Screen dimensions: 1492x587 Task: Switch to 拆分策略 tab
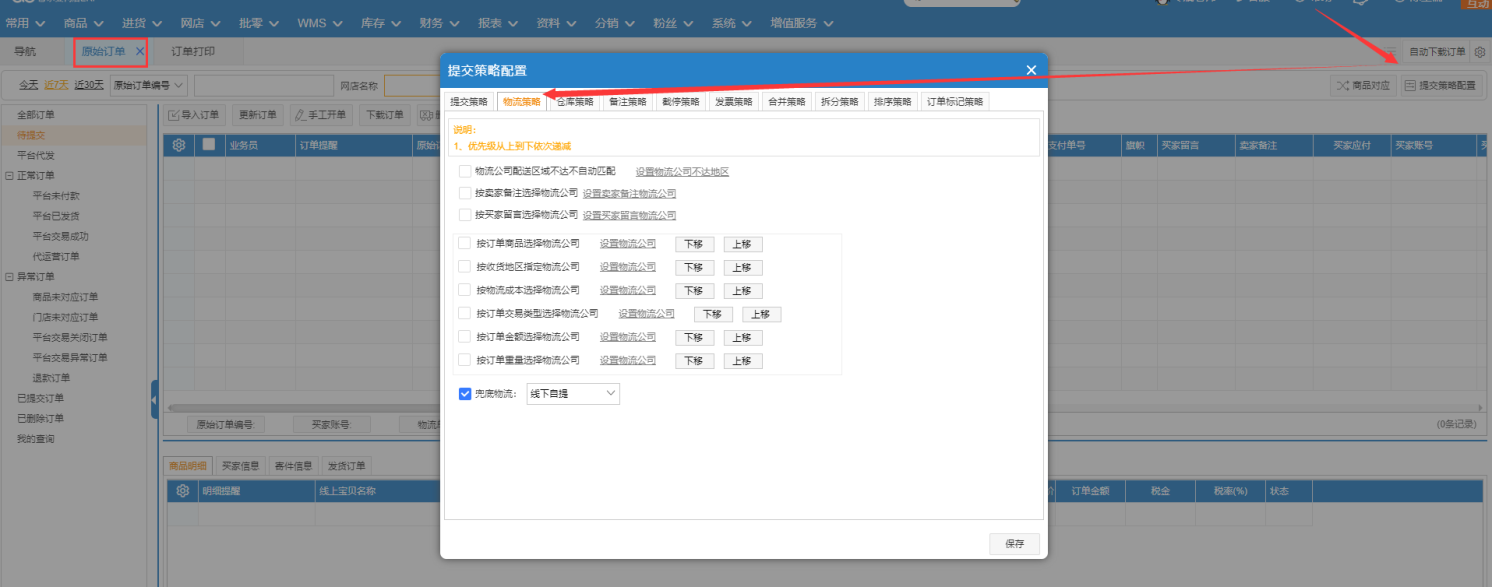[840, 101]
